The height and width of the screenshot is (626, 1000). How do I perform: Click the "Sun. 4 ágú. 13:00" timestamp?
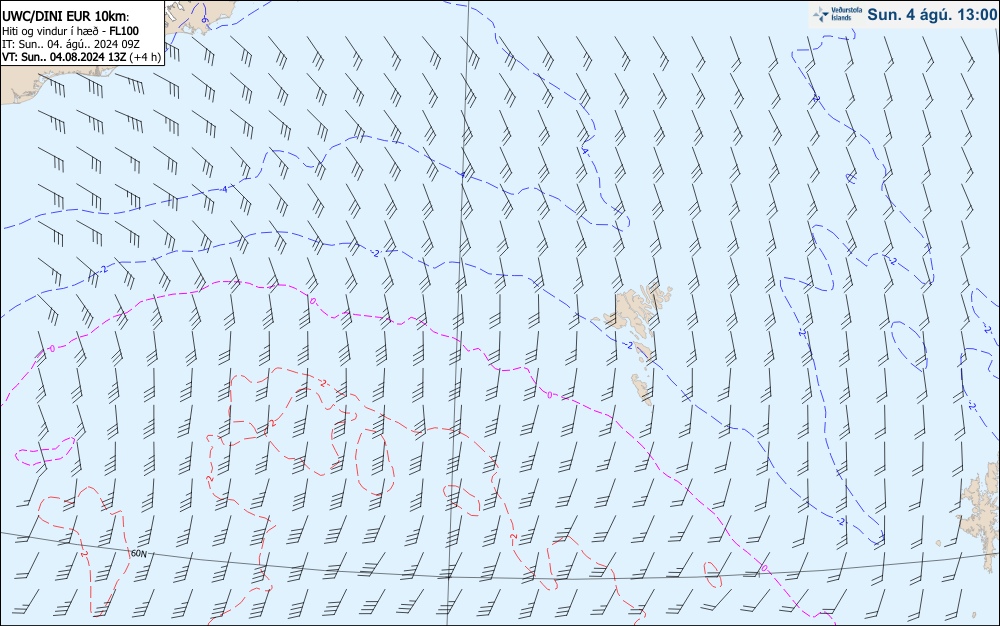coord(932,15)
